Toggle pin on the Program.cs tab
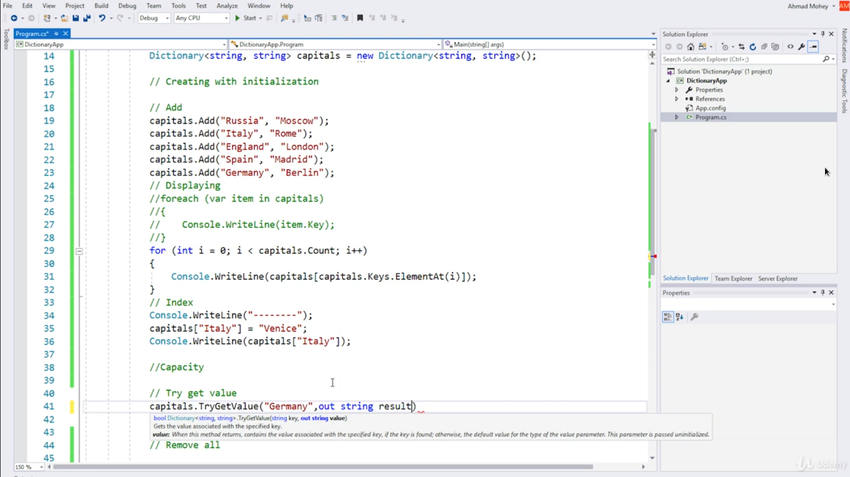The height and width of the screenshot is (477, 850). pos(56,34)
